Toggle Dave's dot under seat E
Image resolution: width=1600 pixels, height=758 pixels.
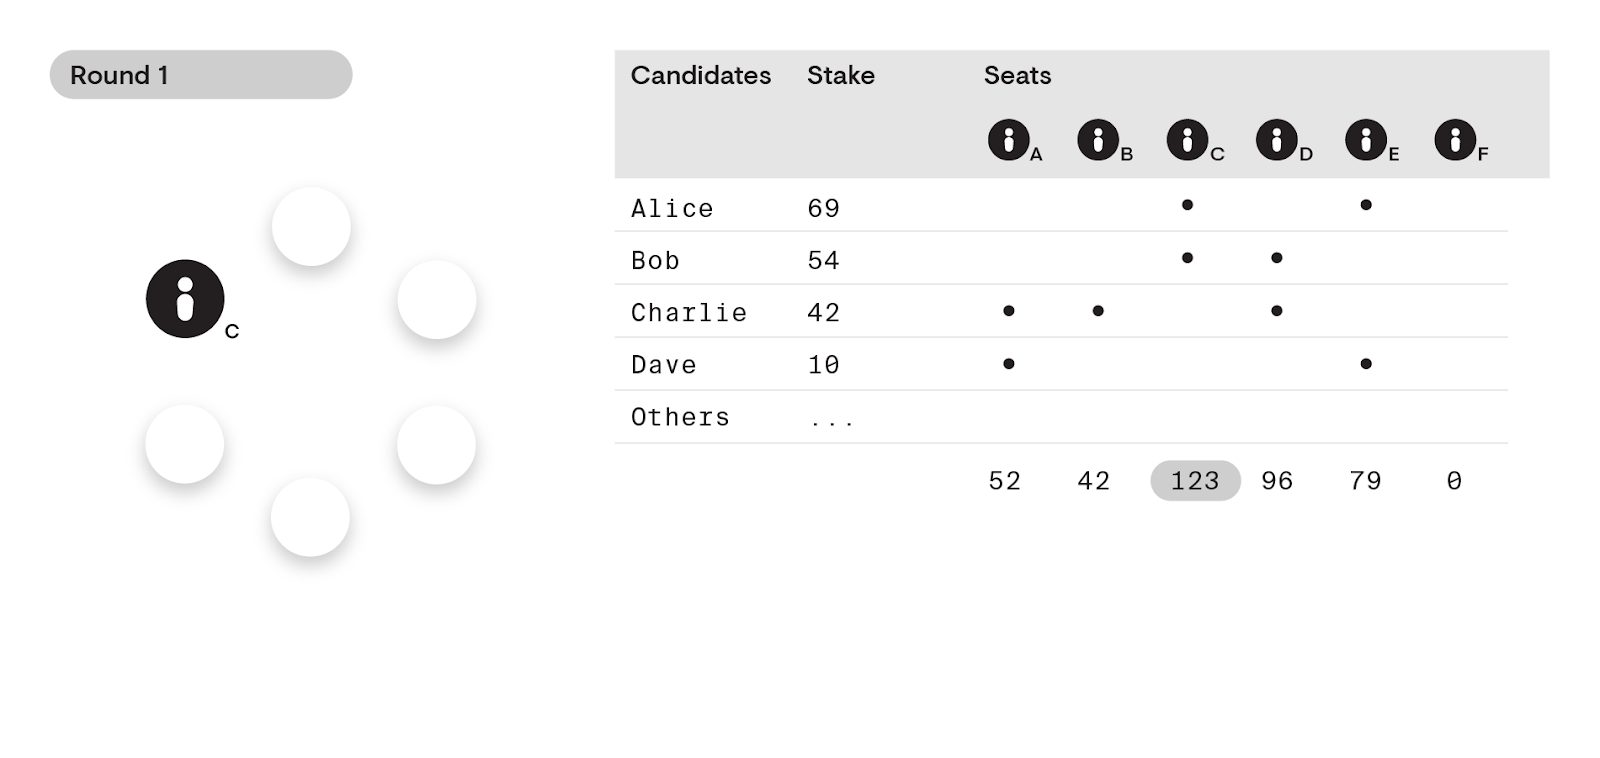click(x=1366, y=364)
